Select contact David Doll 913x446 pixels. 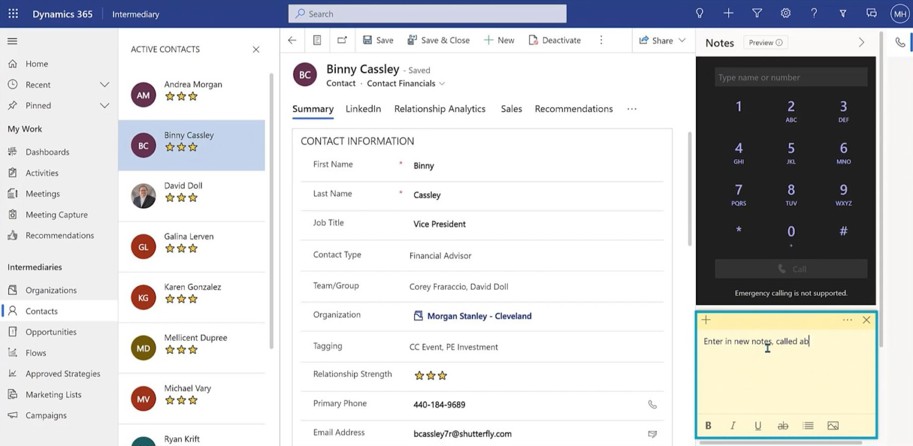click(192, 196)
